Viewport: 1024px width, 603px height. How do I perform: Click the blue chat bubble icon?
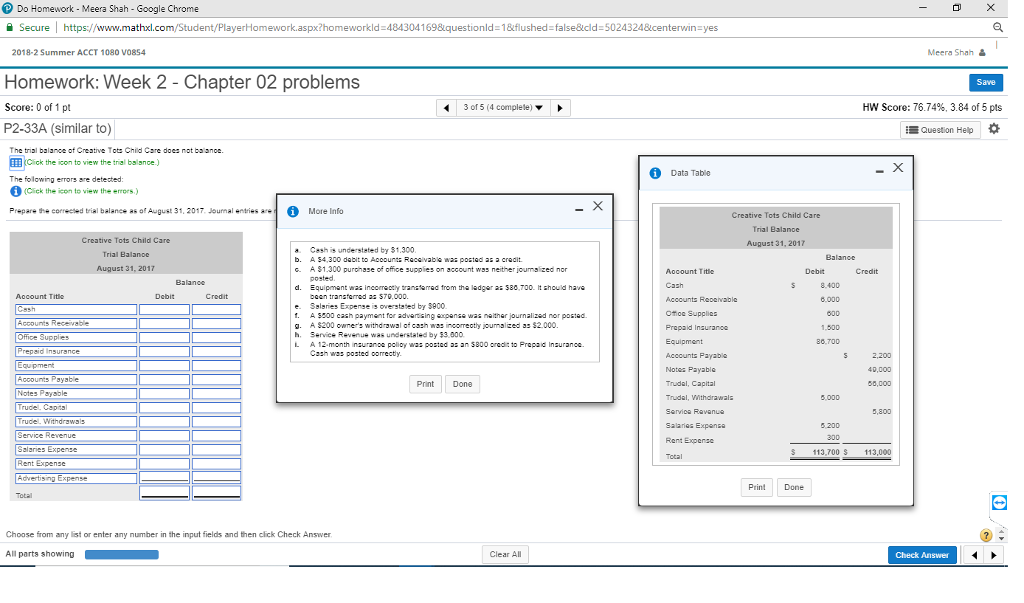999,502
